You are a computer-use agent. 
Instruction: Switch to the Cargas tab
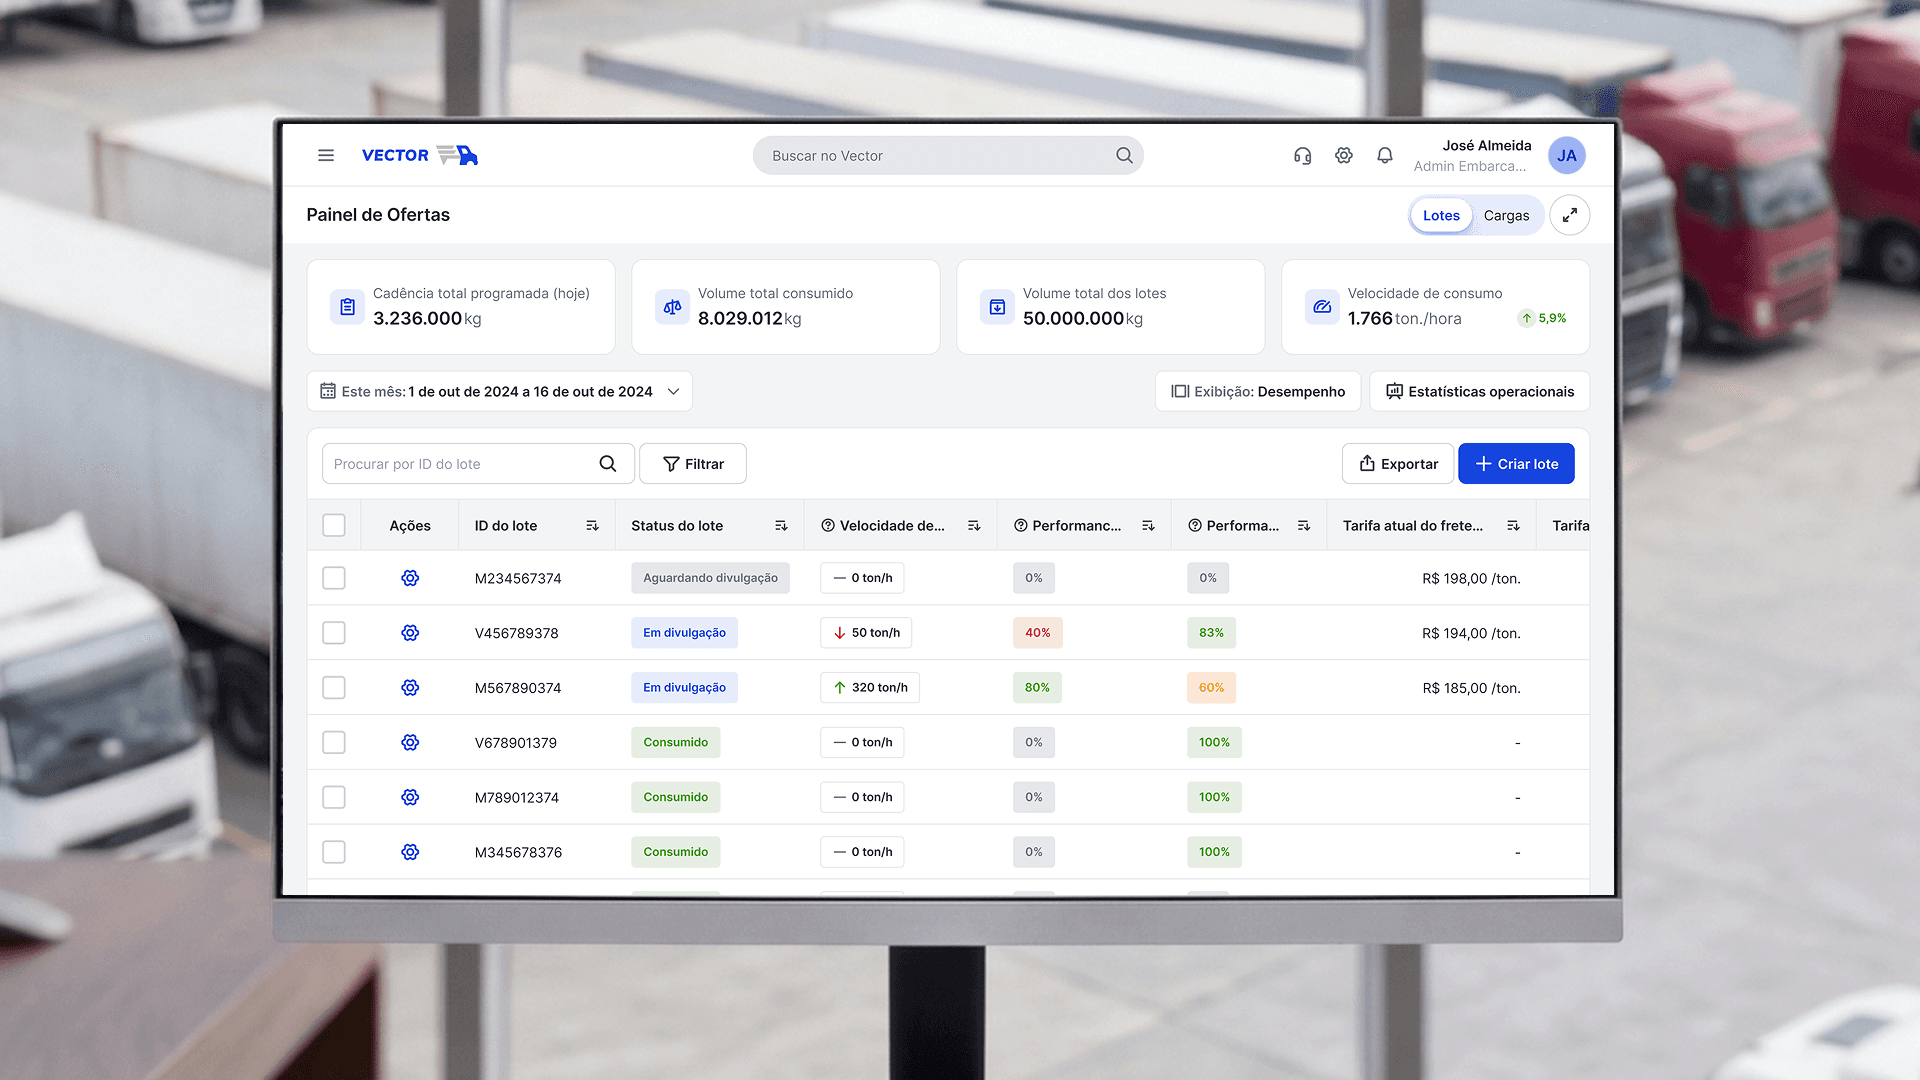pos(1506,215)
